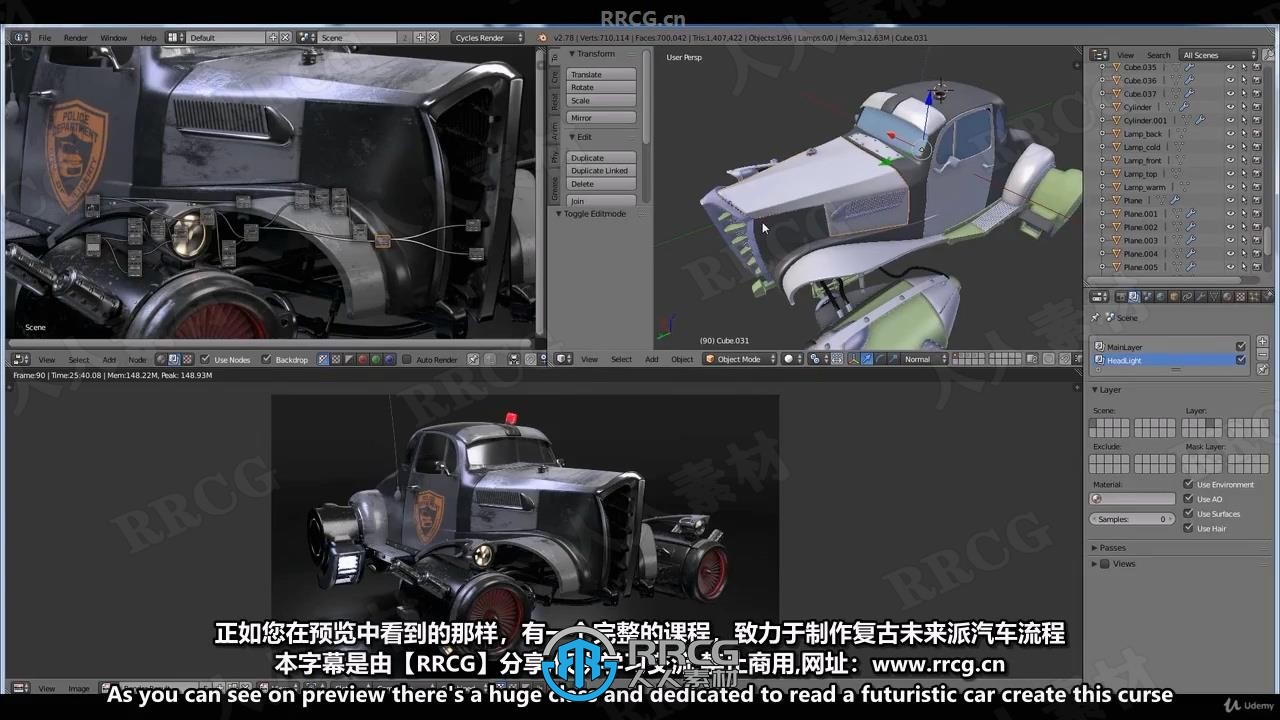Hide Lamp_warm with its eye icon
The width and height of the screenshot is (1280, 720).
(1231, 187)
